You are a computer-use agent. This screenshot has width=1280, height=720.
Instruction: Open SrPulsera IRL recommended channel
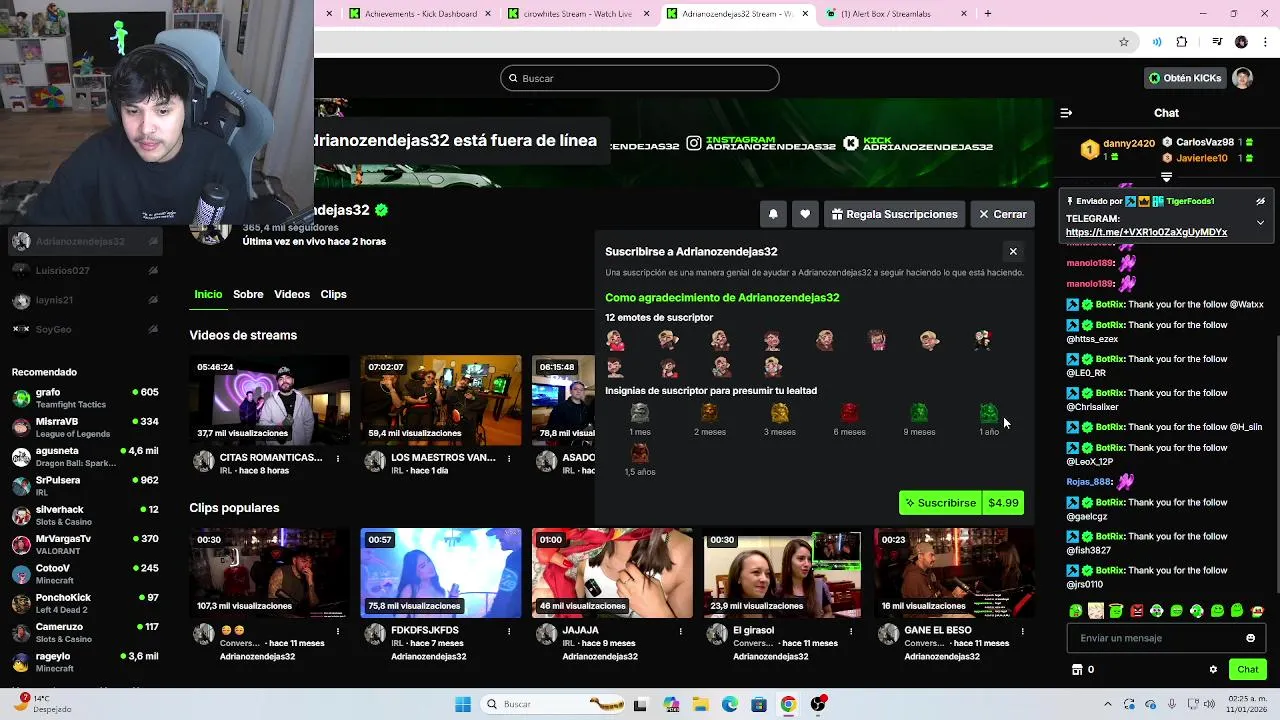click(85, 486)
